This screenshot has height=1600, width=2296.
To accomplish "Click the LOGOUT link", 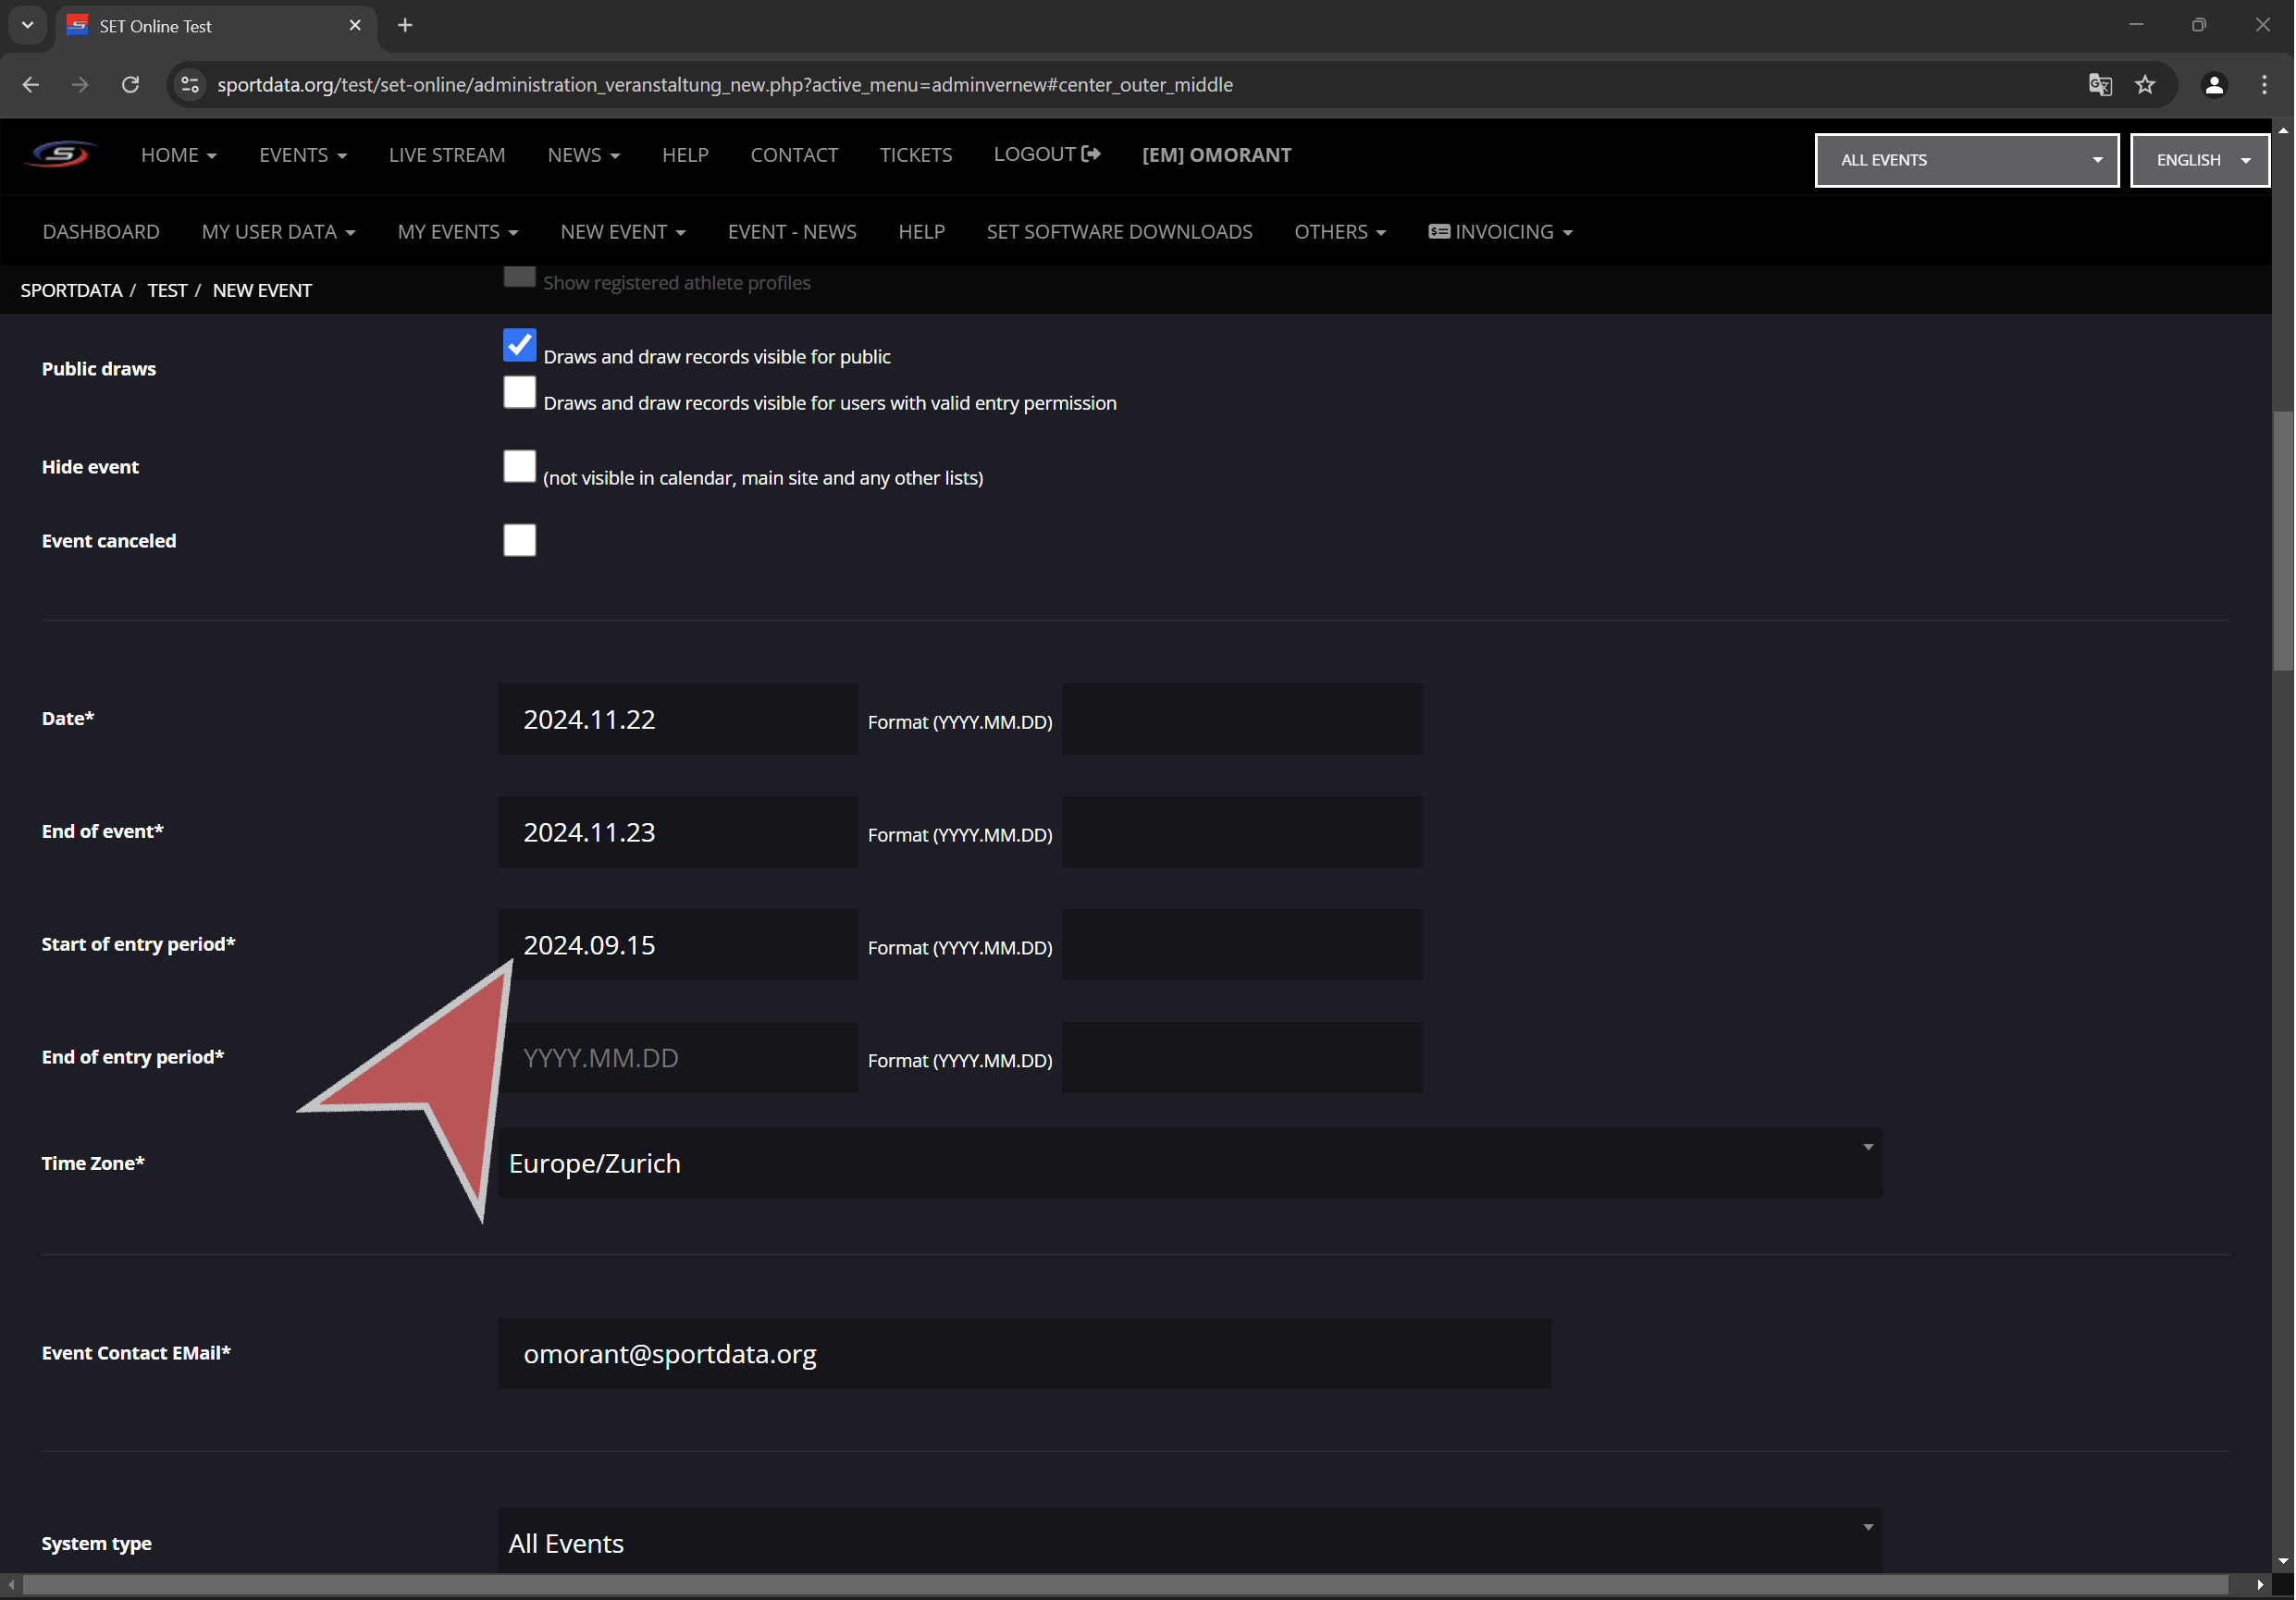I will (x=1046, y=155).
